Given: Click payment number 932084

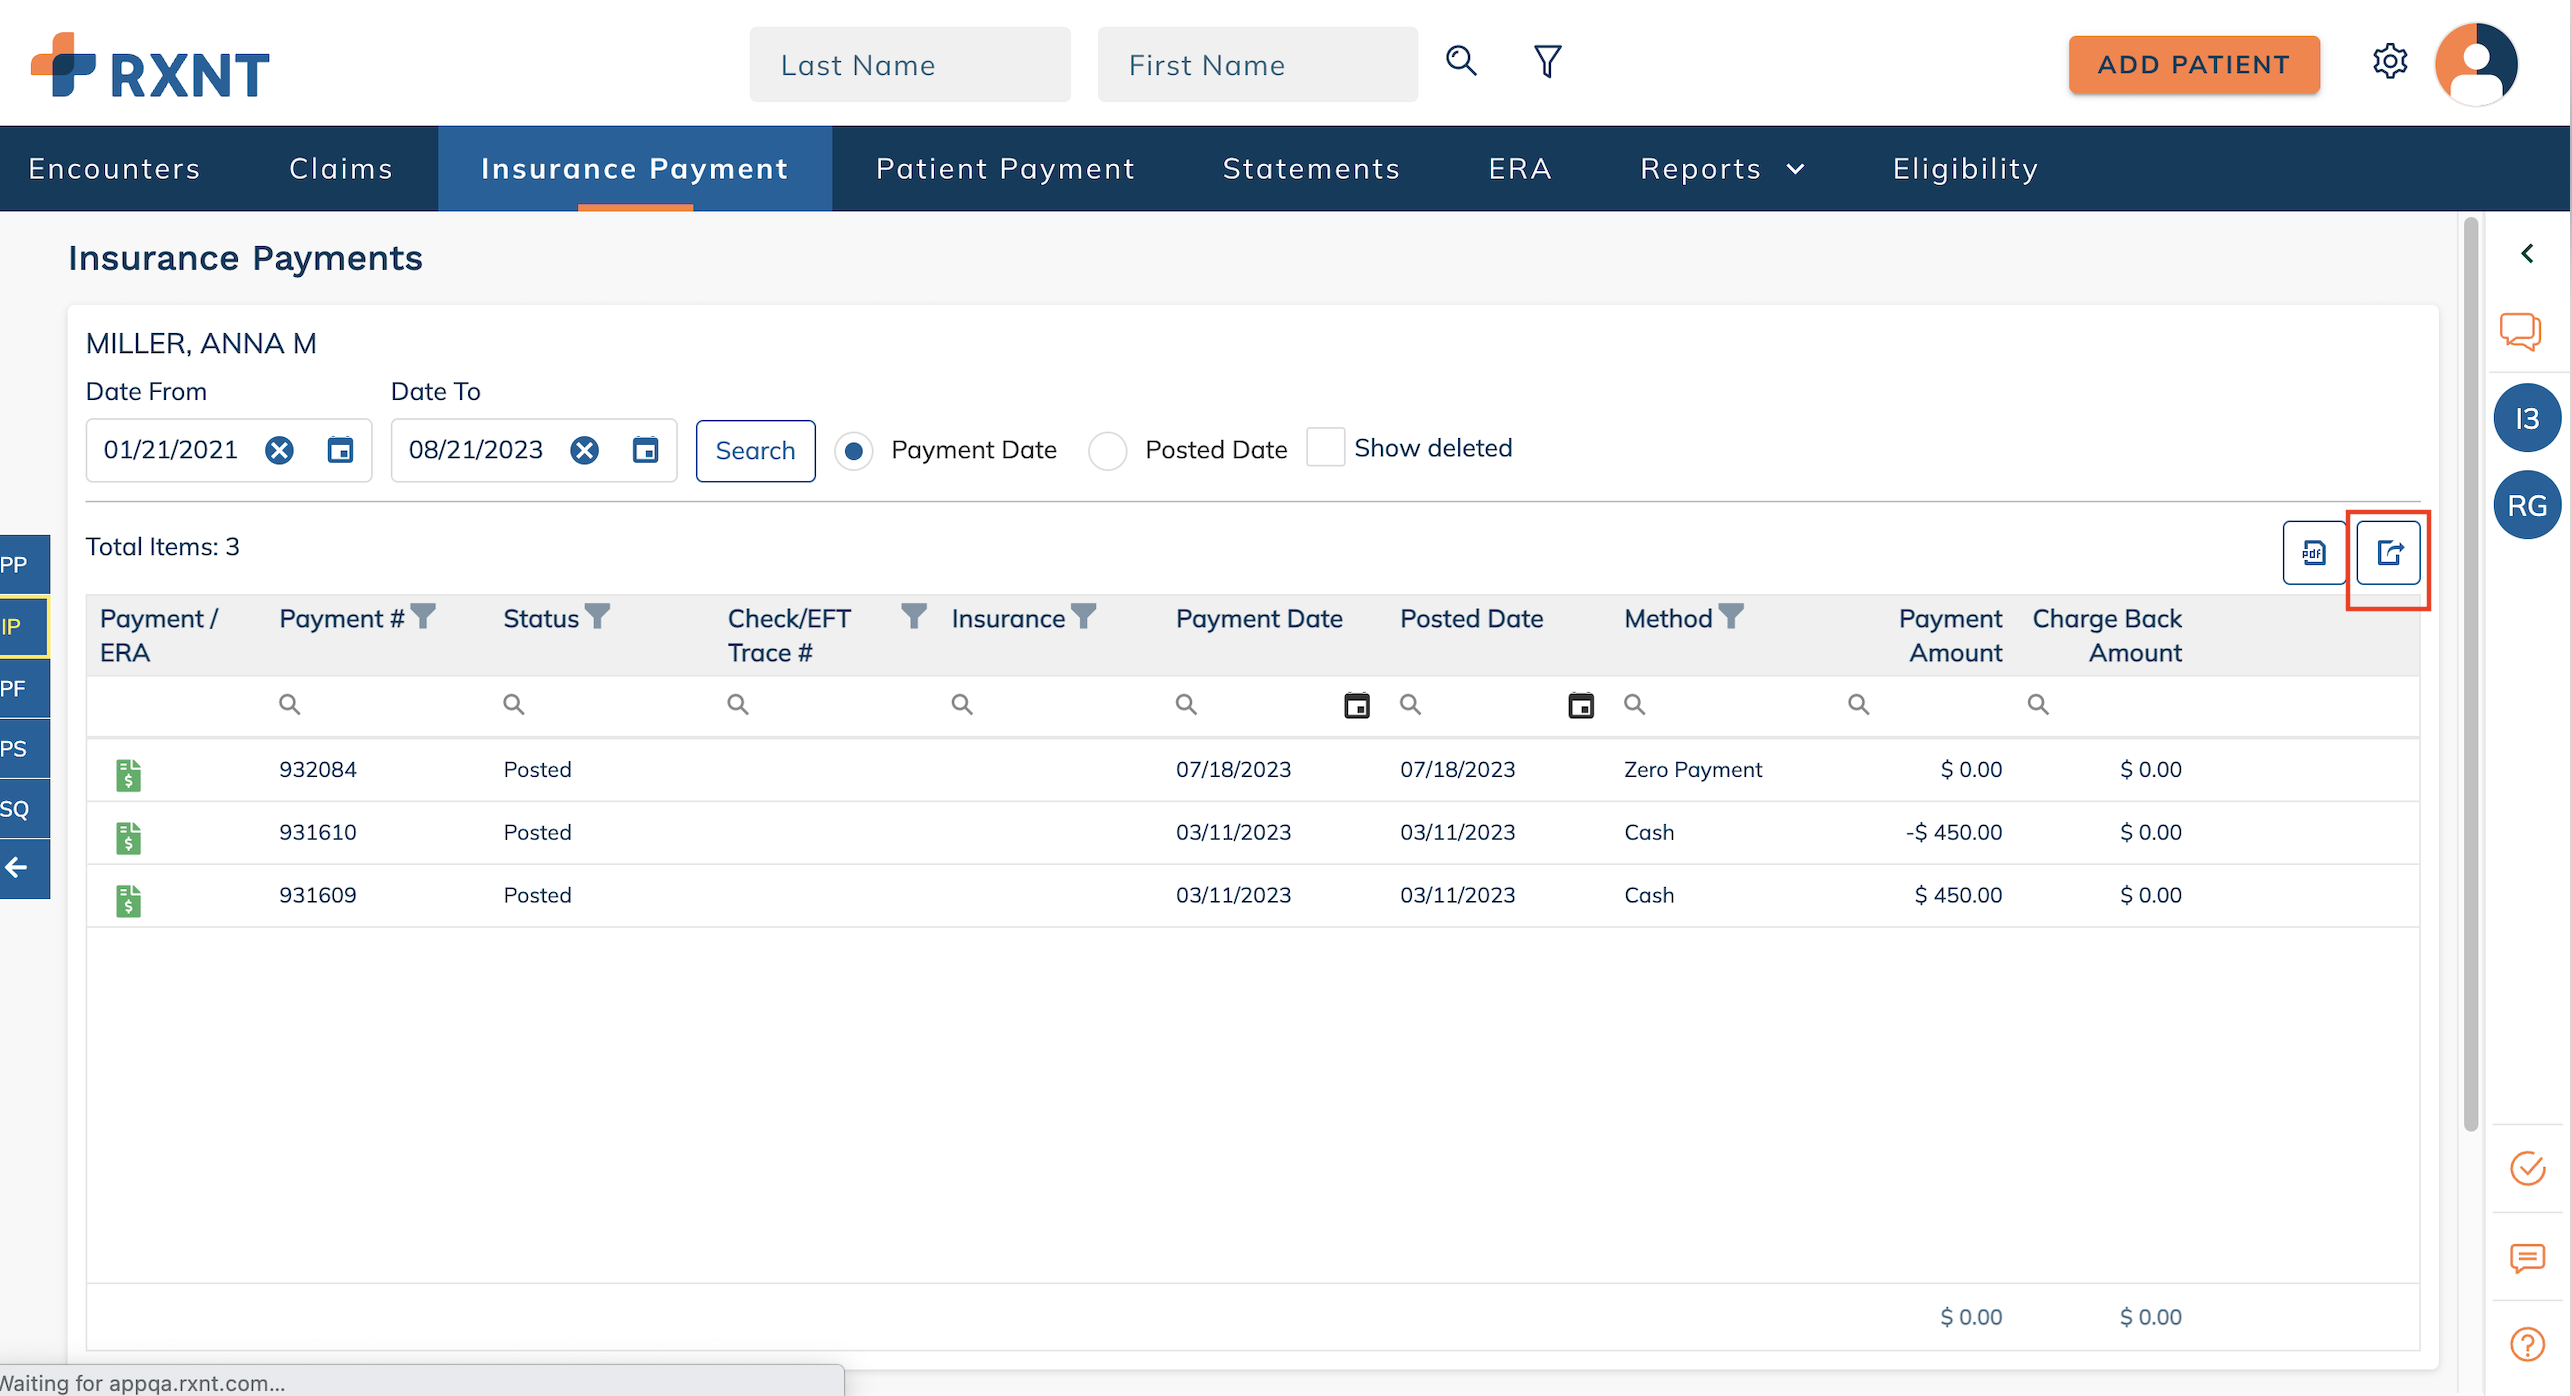Looking at the screenshot, I should (318, 770).
